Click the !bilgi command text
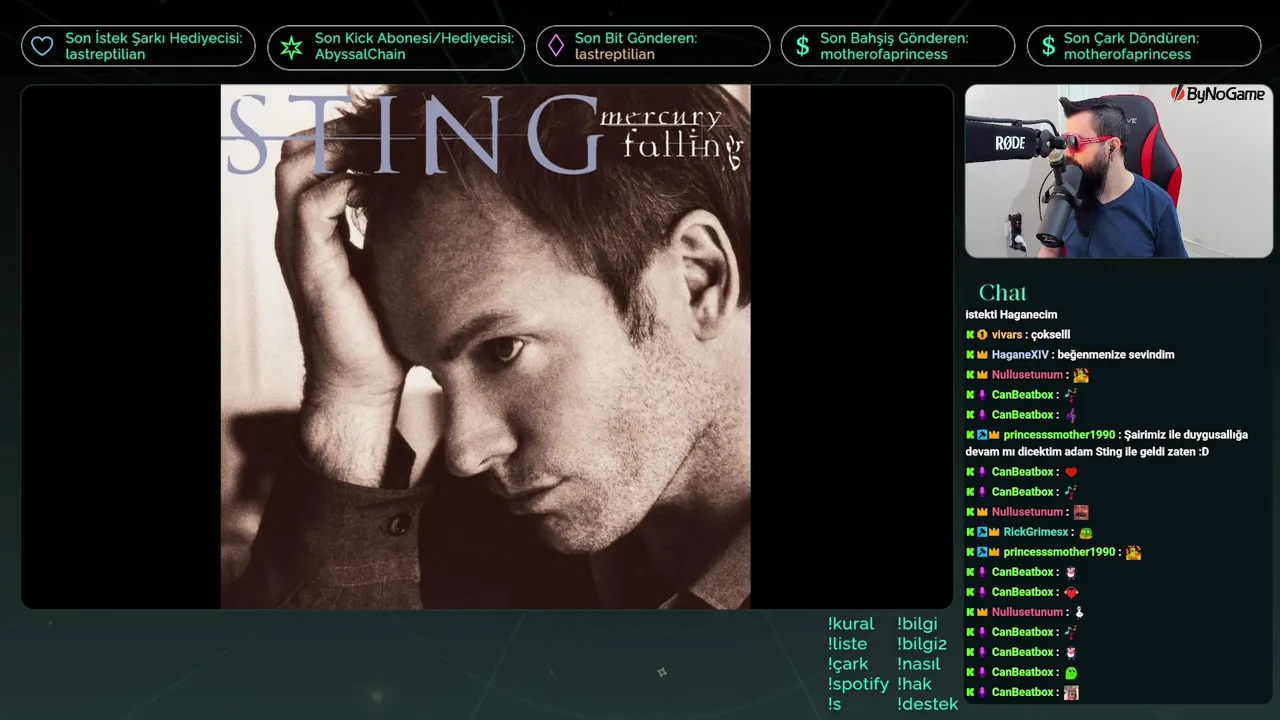The width and height of the screenshot is (1280, 720). pos(918,624)
